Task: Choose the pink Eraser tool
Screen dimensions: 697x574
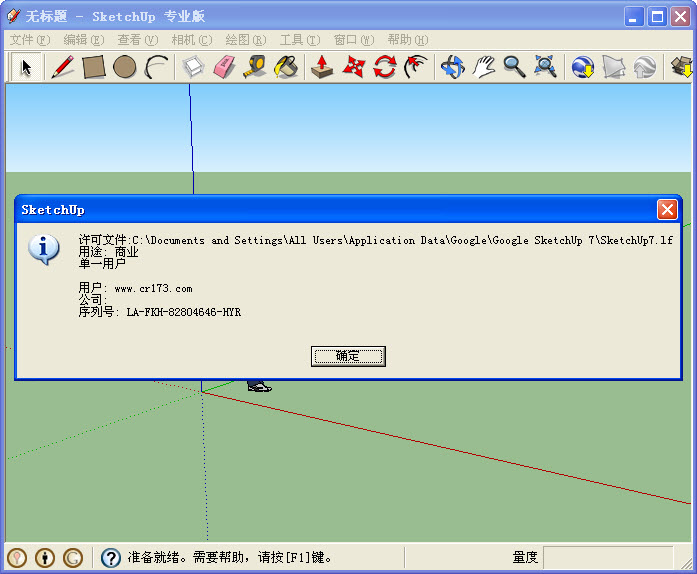Action: [224, 67]
